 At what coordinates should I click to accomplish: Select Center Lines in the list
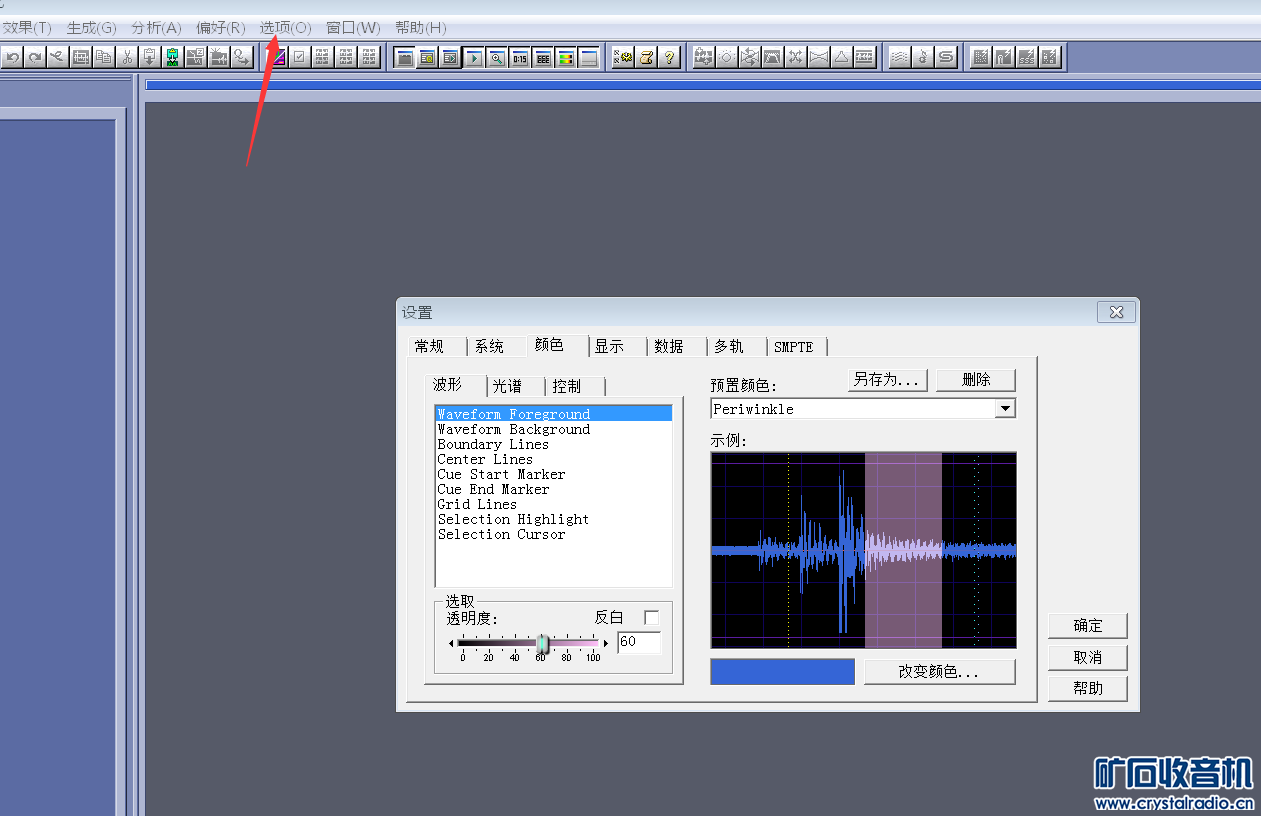[x=485, y=459]
